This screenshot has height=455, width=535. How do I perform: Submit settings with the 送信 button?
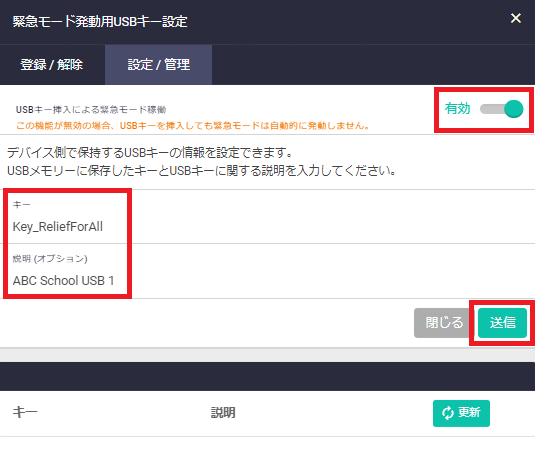tap(502, 323)
